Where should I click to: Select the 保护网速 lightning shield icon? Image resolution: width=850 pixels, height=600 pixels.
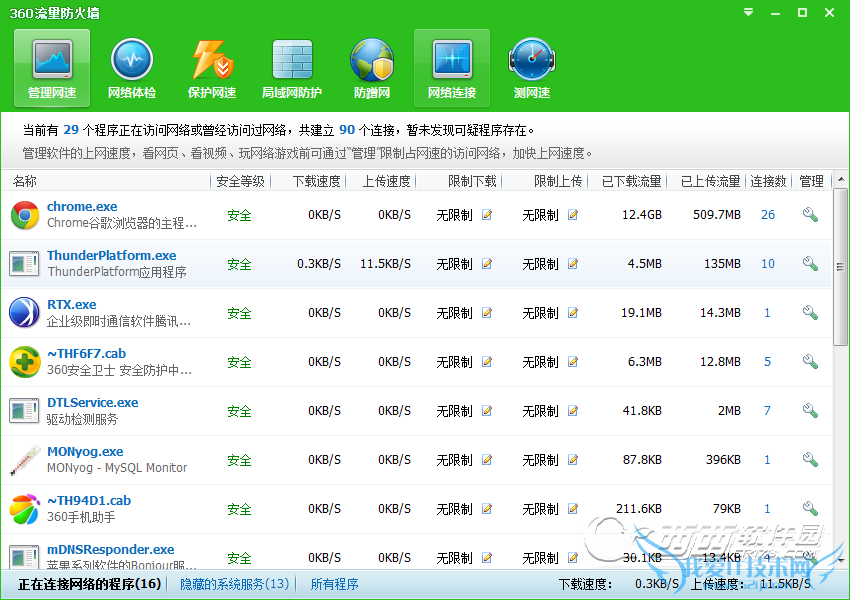(212, 68)
